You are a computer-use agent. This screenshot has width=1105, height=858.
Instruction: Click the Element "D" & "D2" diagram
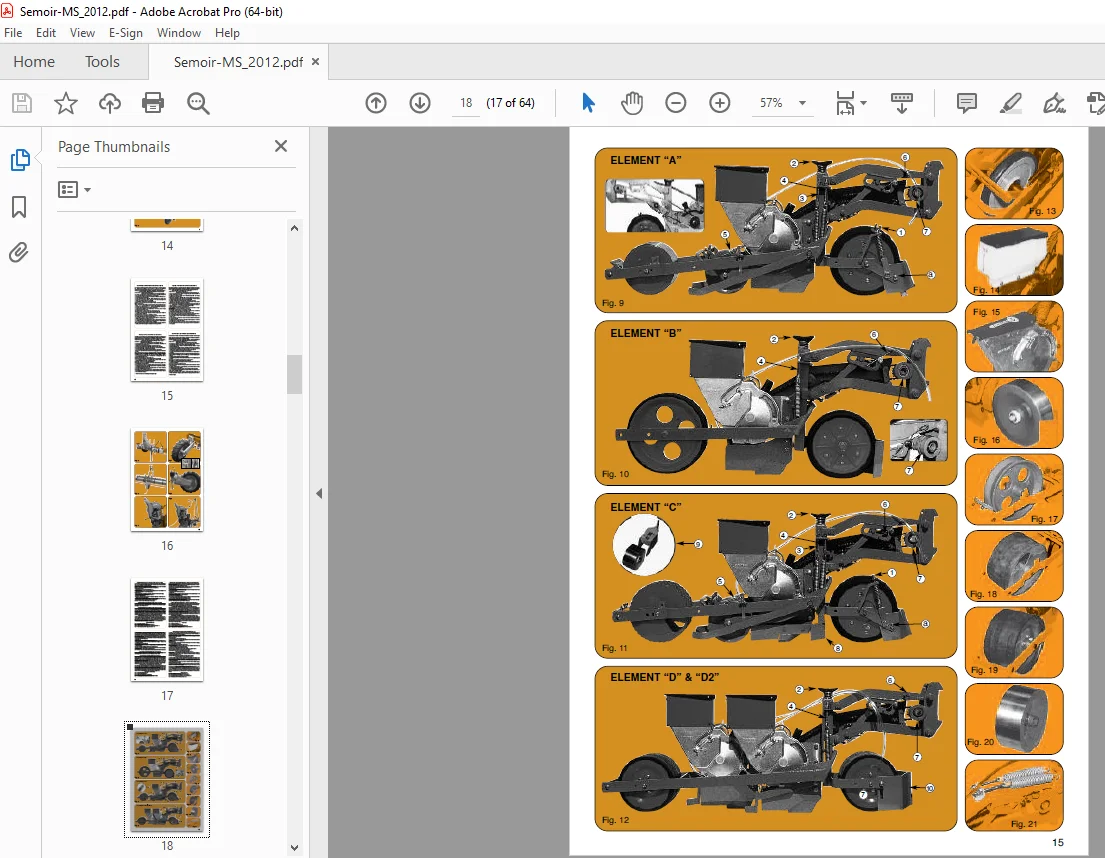pos(776,749)
